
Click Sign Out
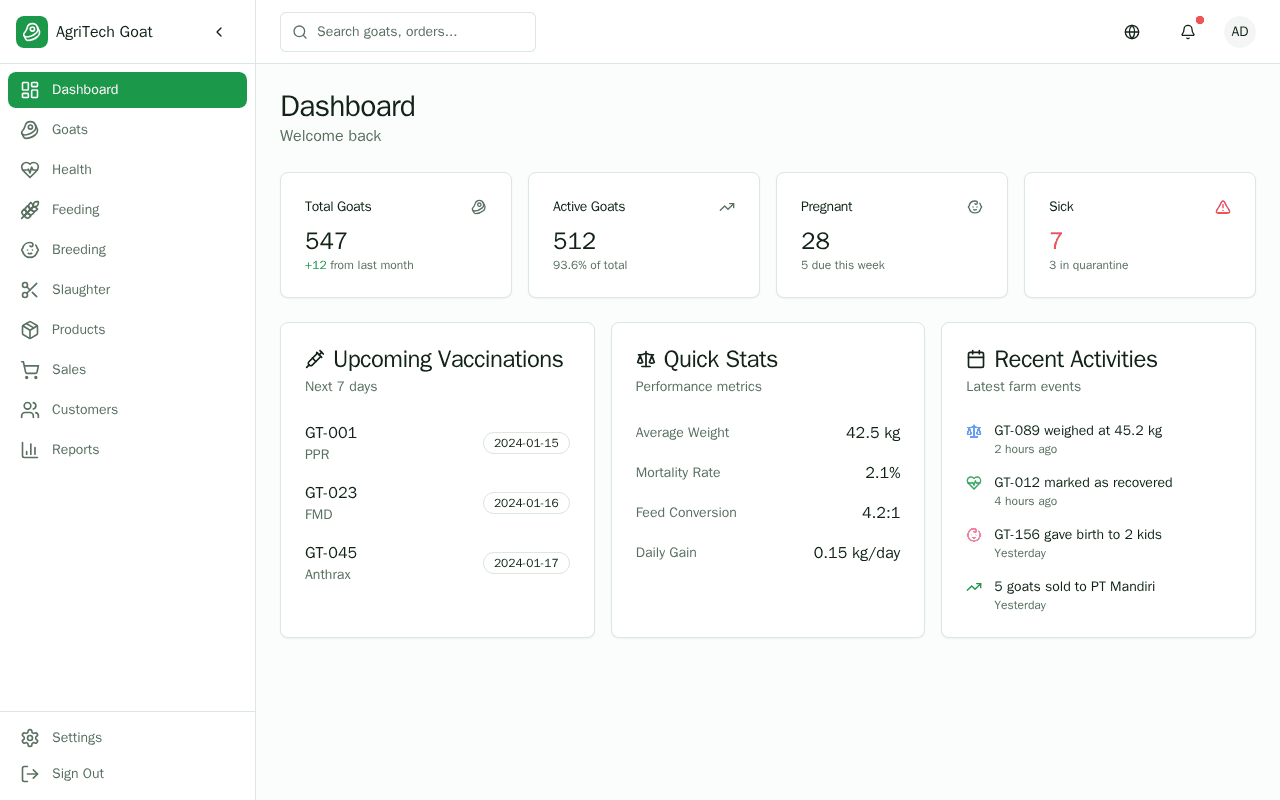coord(127,774)
